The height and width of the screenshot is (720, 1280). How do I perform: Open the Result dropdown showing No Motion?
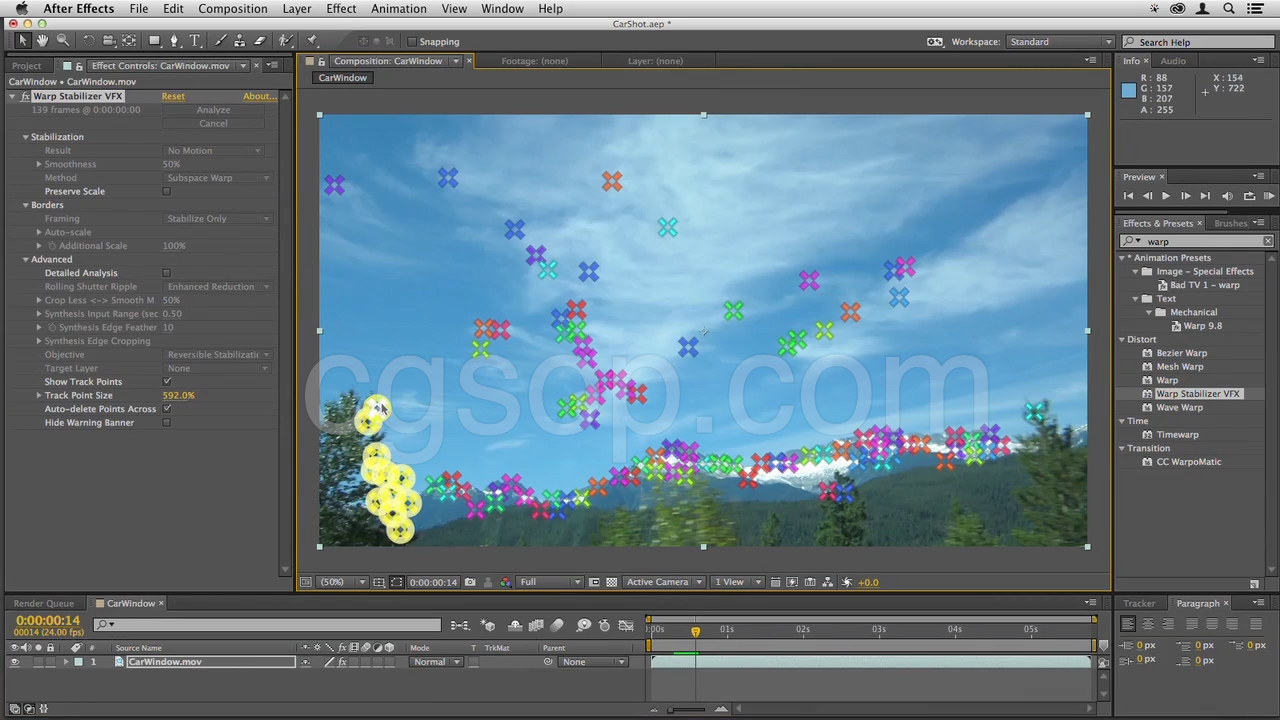(x=215, y=151)
